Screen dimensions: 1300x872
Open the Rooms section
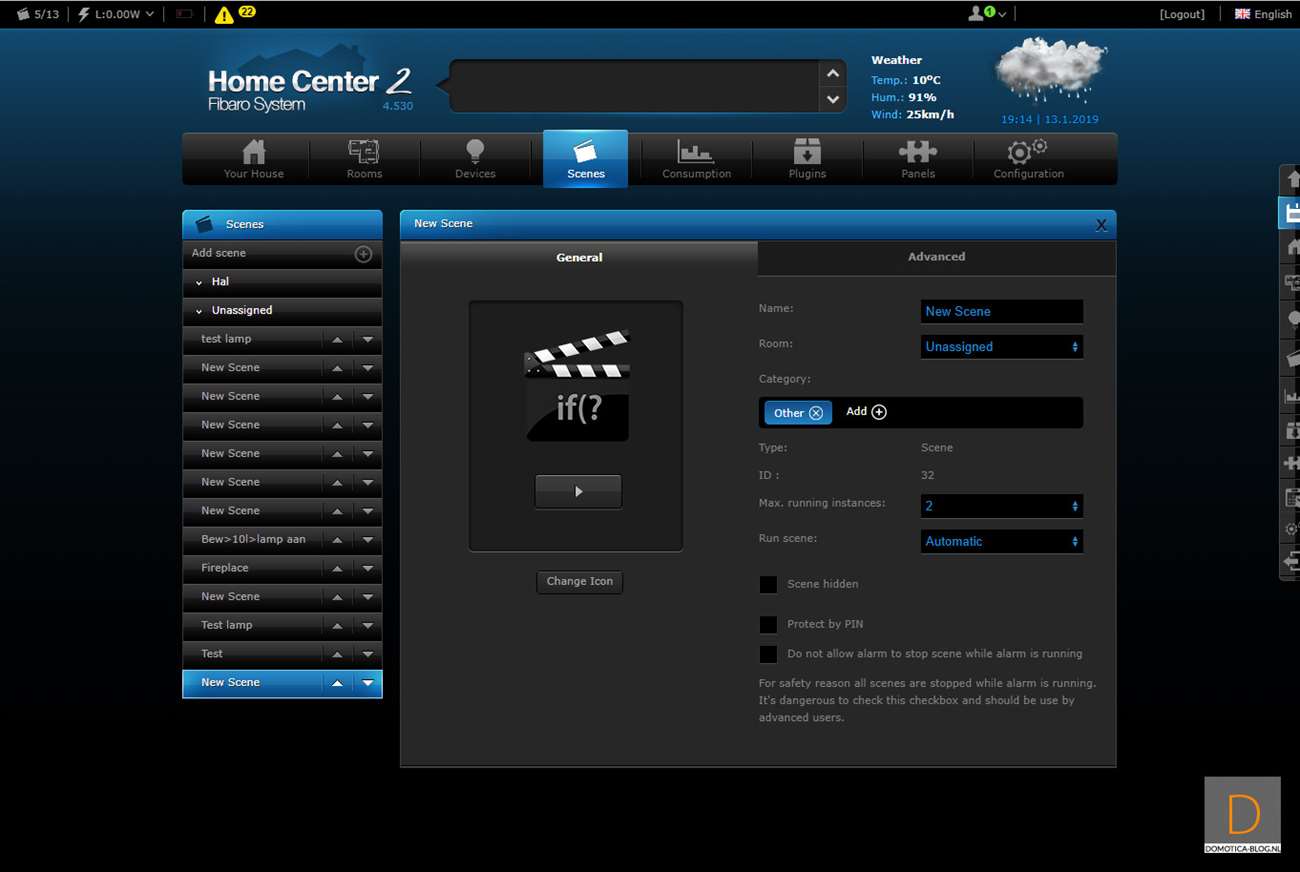364,159
